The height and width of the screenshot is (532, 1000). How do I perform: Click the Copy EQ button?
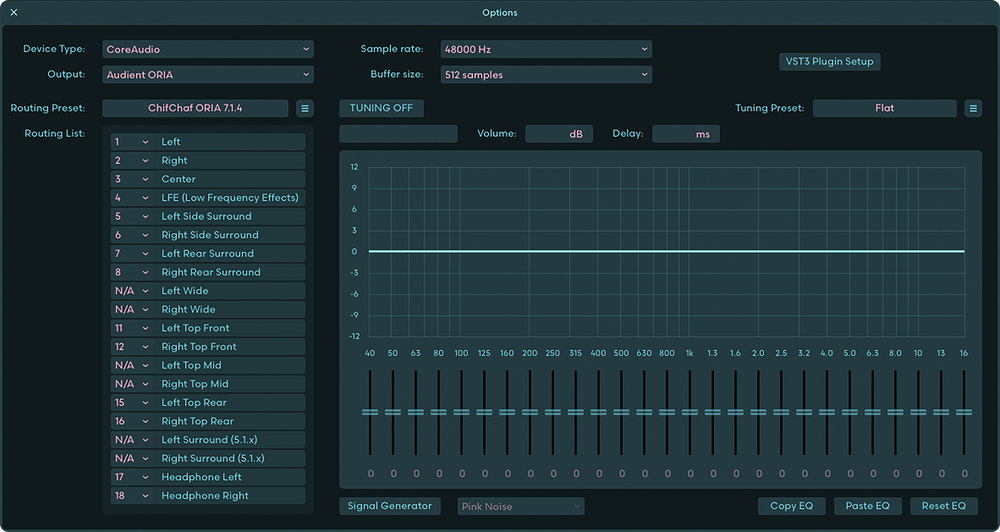click(x=791, y=506)
